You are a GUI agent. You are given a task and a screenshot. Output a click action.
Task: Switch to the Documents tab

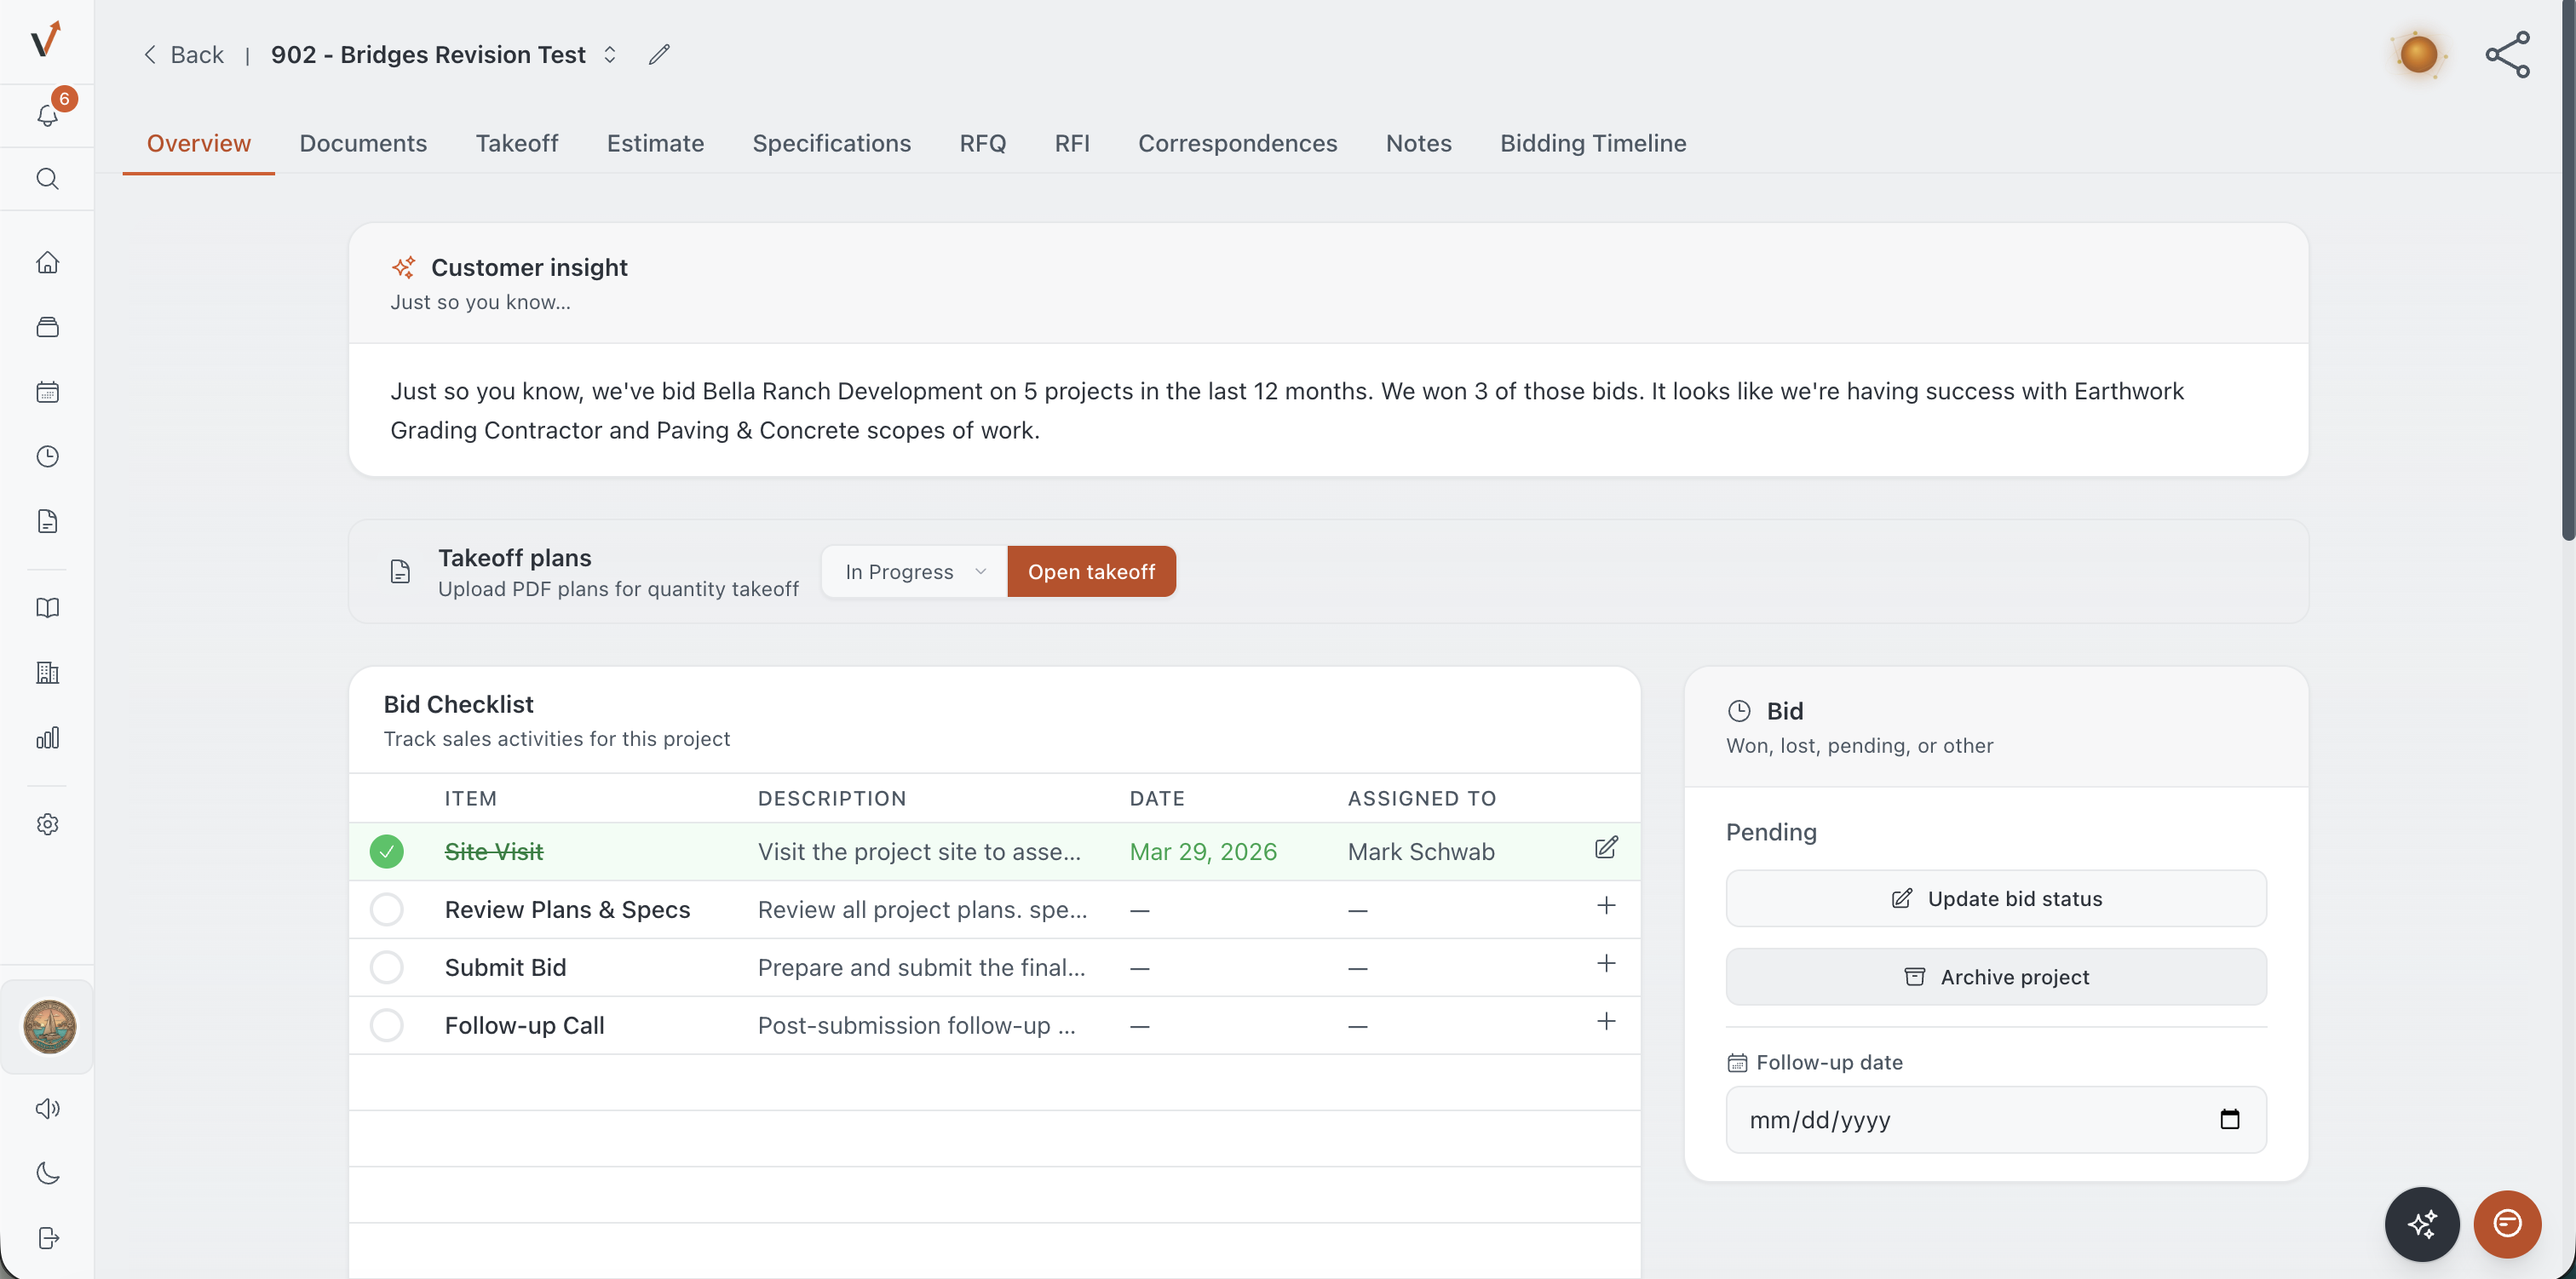point(363,143)
